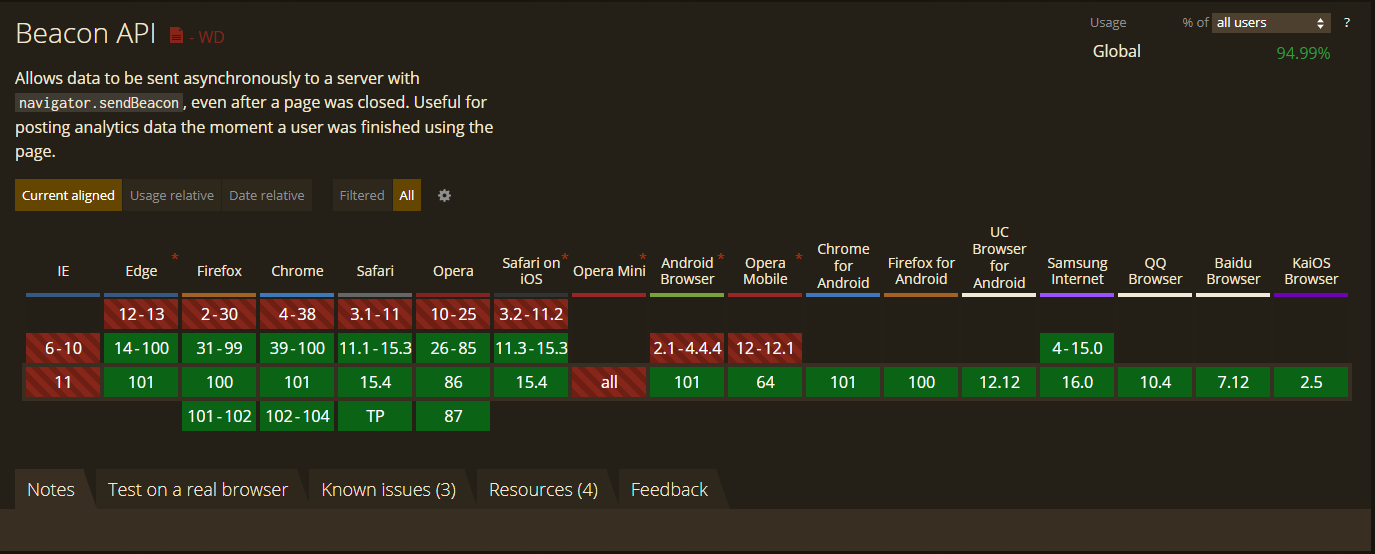Select the All browsers option
The image size is (1375, 554).
[x=407, y=195]
